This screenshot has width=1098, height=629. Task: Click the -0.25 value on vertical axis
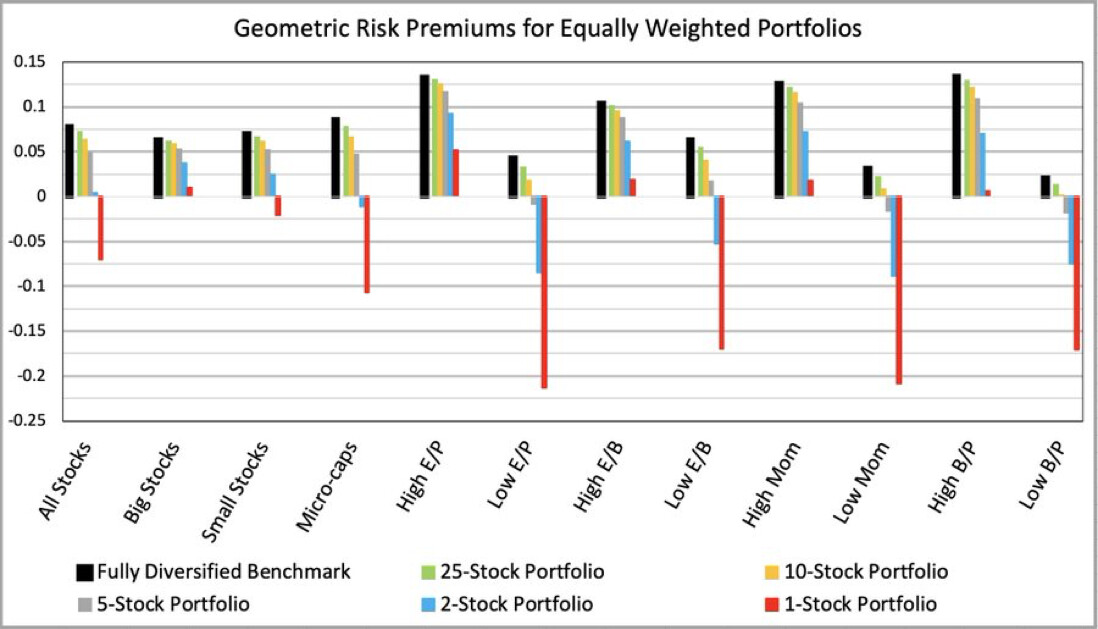pyautogui.click(x=41, y=421)
